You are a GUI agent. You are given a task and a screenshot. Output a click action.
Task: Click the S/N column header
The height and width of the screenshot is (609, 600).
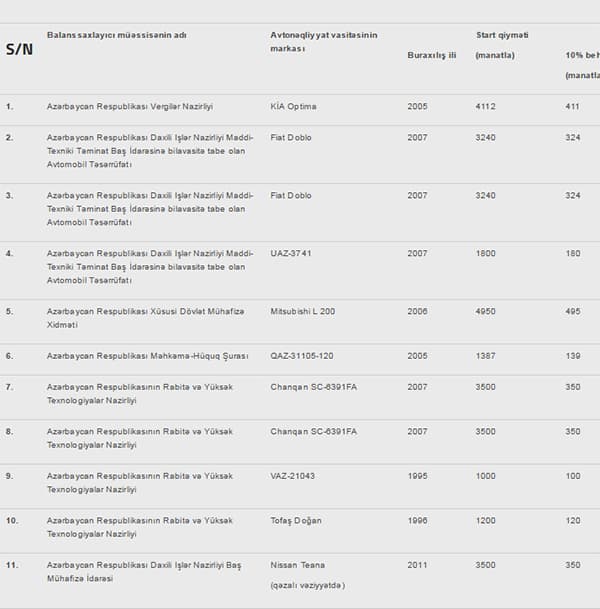(19, 49)
